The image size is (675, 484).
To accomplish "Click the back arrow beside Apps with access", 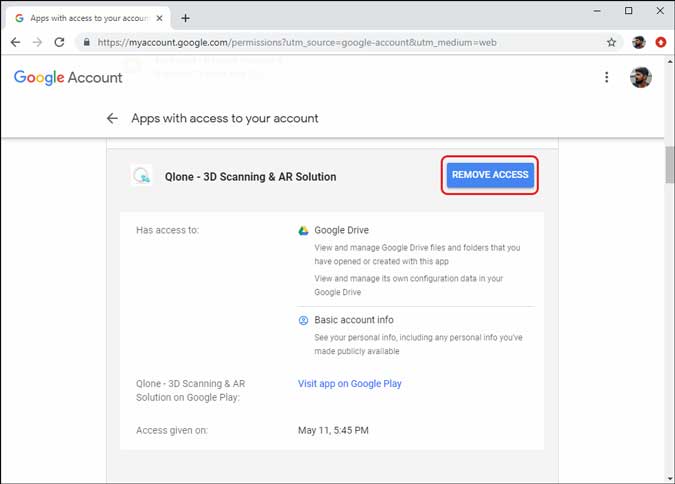I will click(112, 118).
